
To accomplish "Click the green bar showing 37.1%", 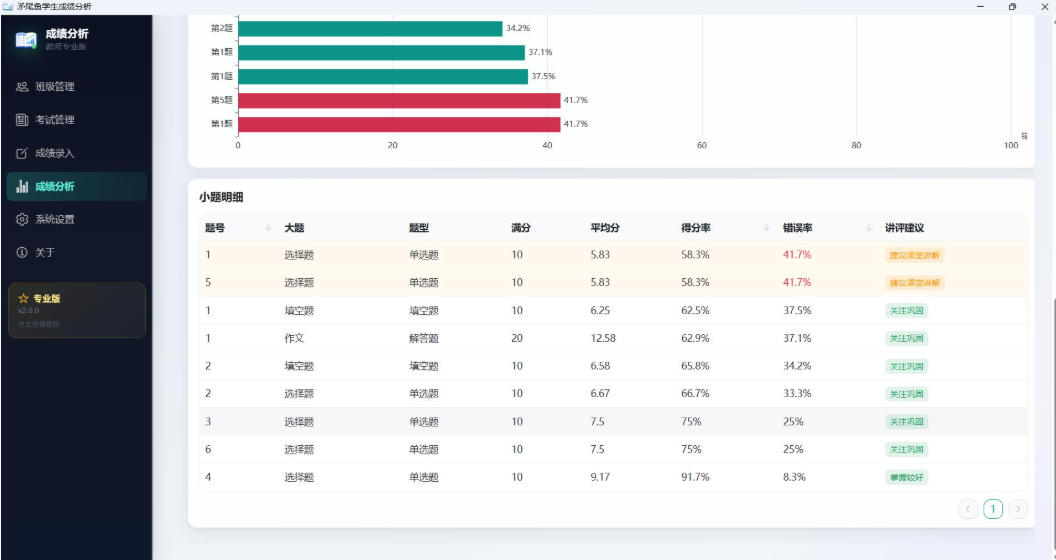I will 381,52.
